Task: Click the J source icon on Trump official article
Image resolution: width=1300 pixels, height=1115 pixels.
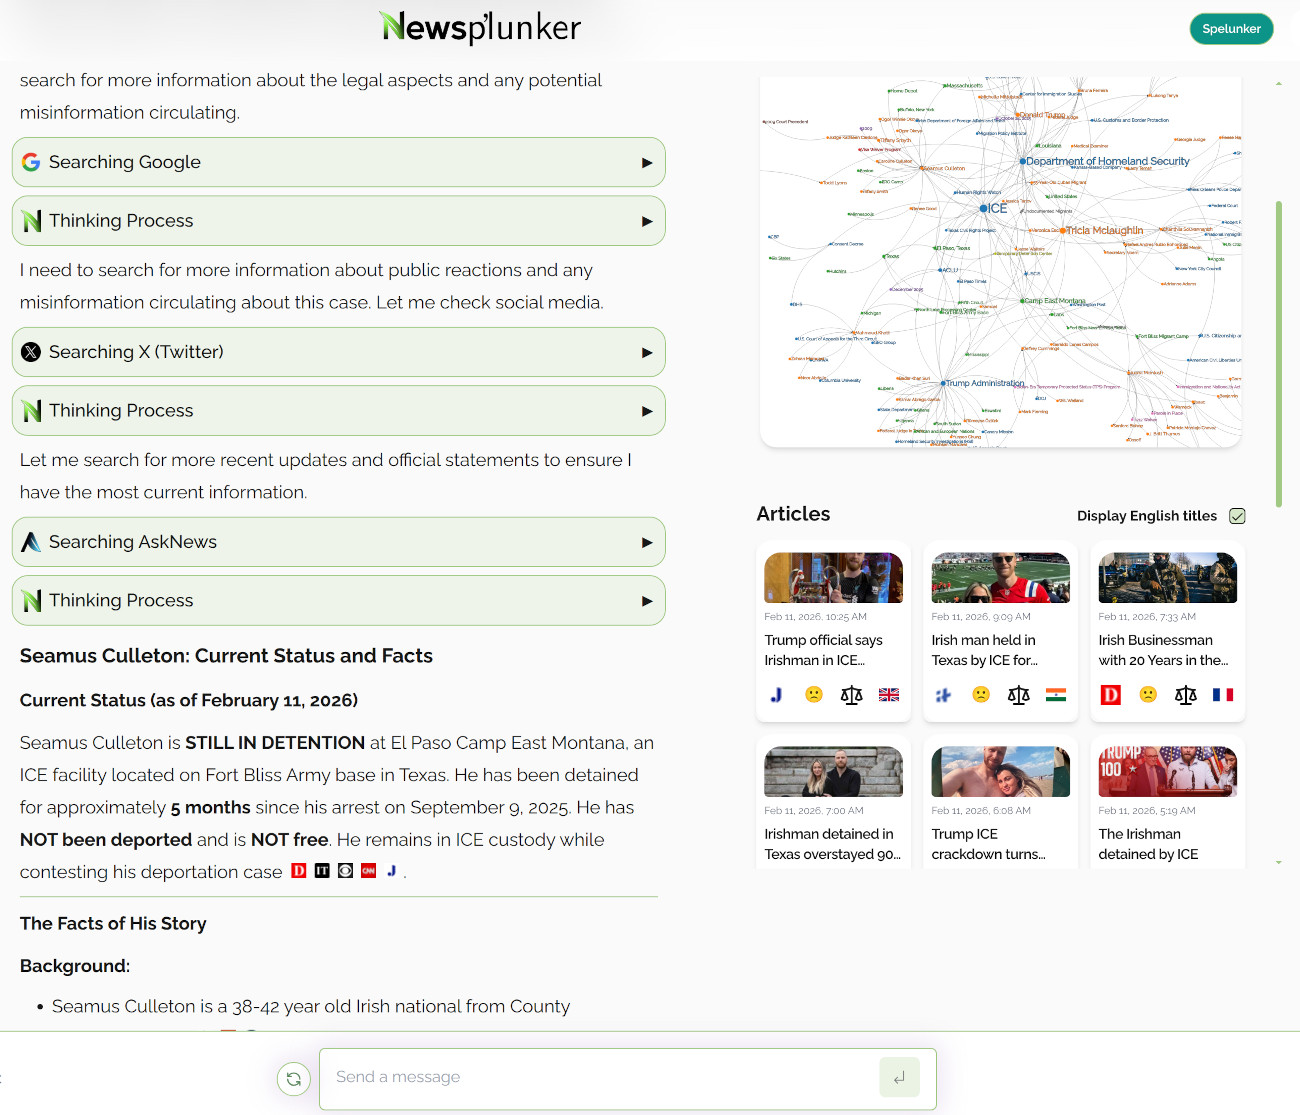Action: pyautogui.click(x=776, y=695)
